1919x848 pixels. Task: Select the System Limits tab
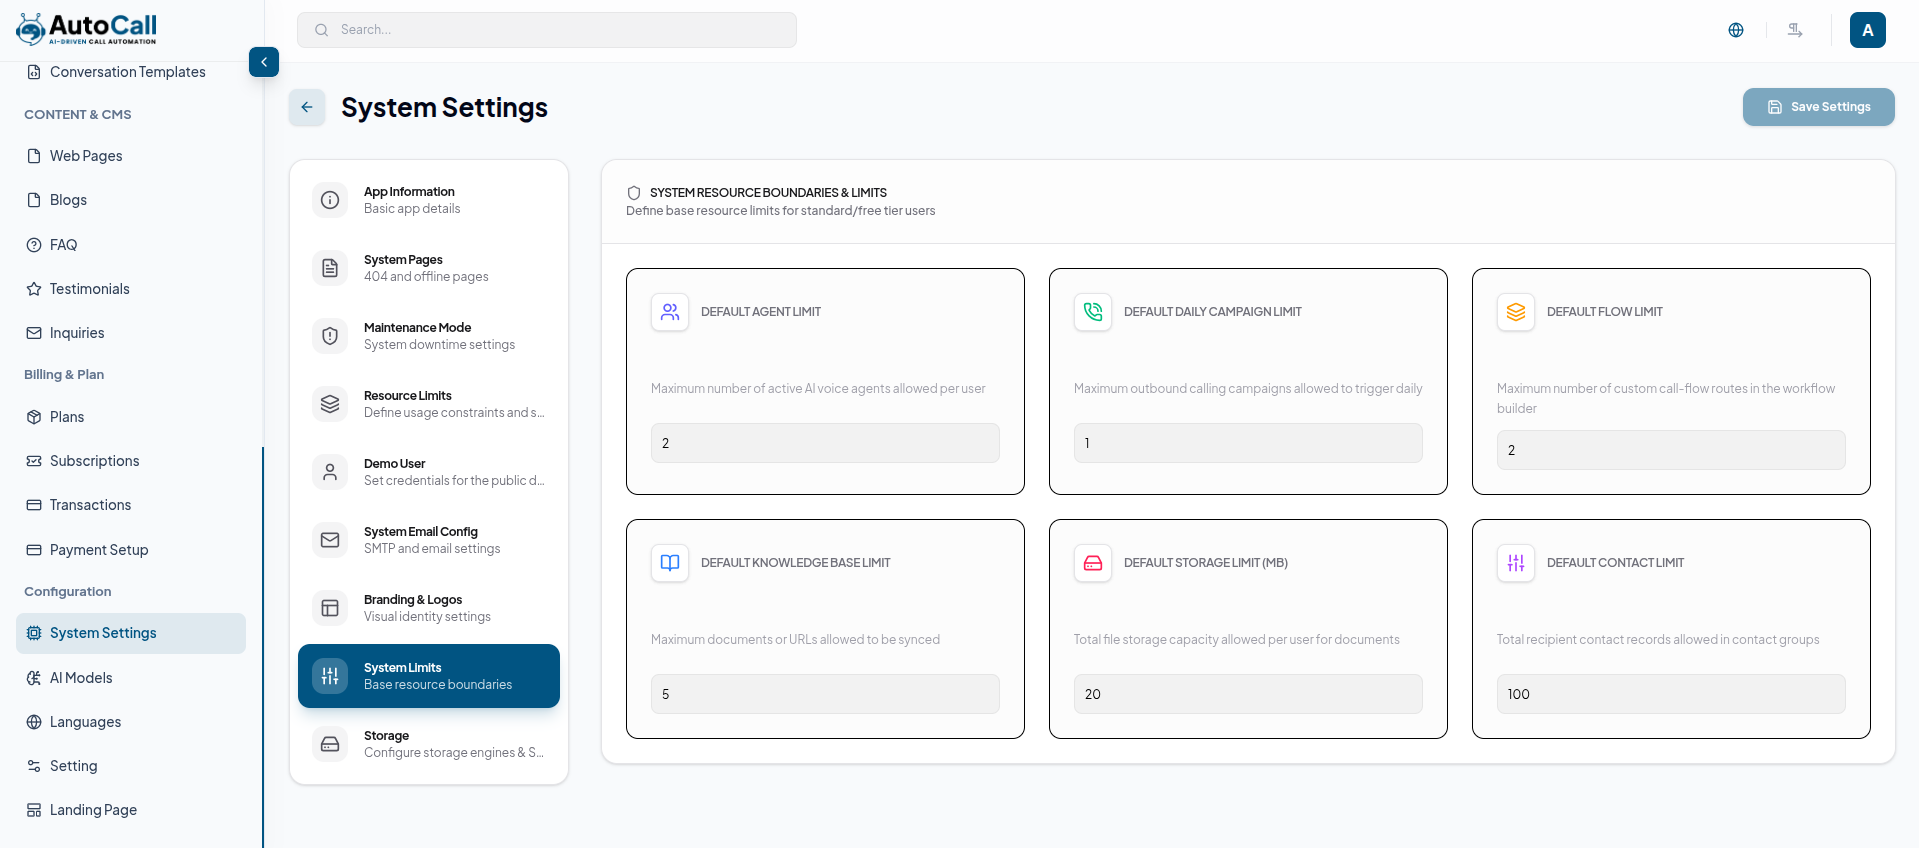click(429, 676)
